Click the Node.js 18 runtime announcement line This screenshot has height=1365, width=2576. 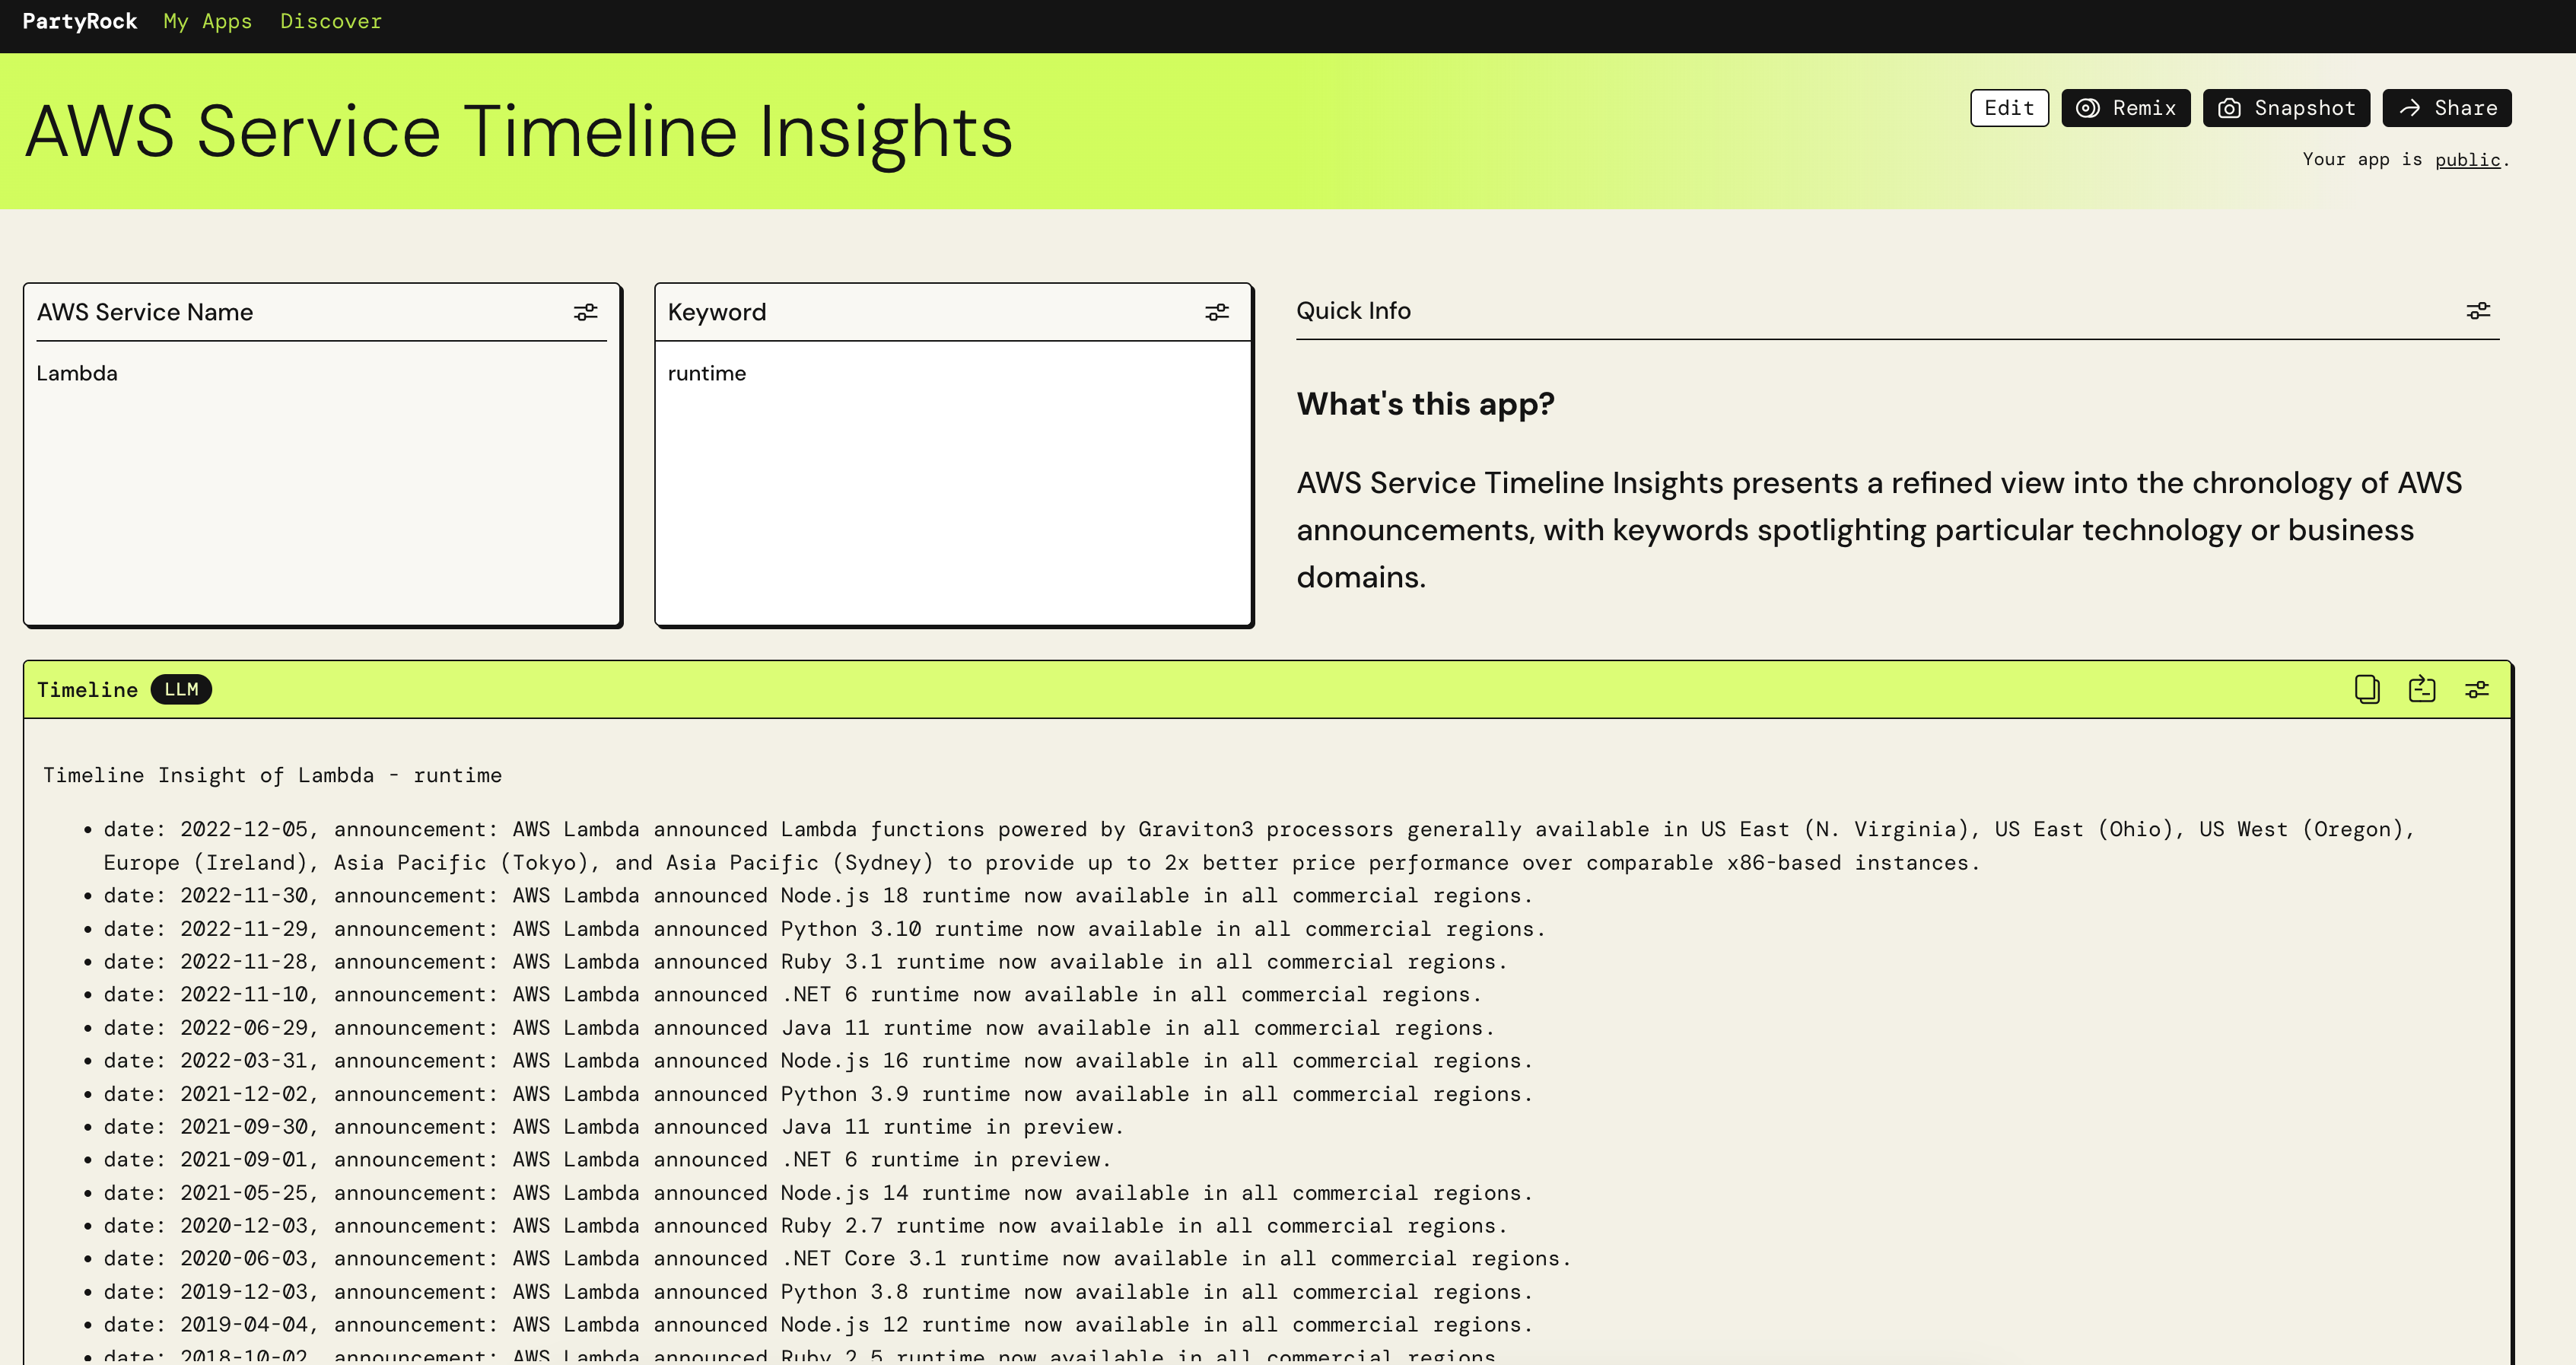tap(816, 896)
